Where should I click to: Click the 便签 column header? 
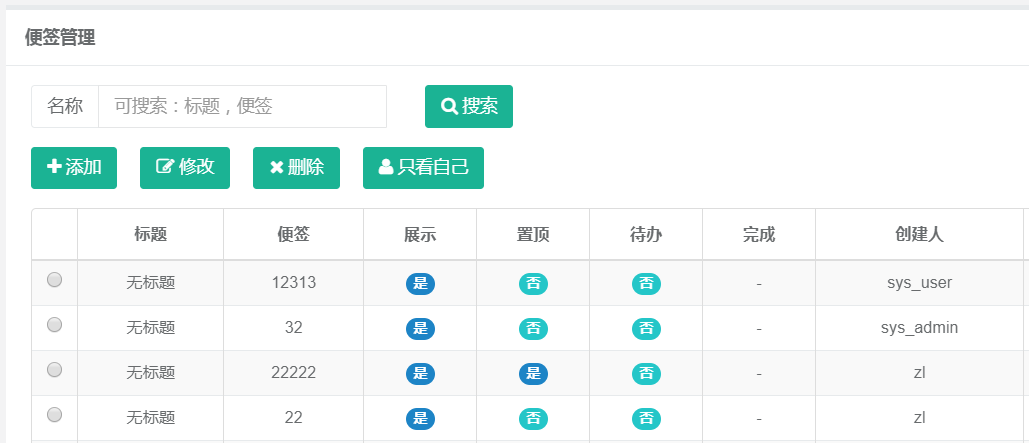[293, 234]
